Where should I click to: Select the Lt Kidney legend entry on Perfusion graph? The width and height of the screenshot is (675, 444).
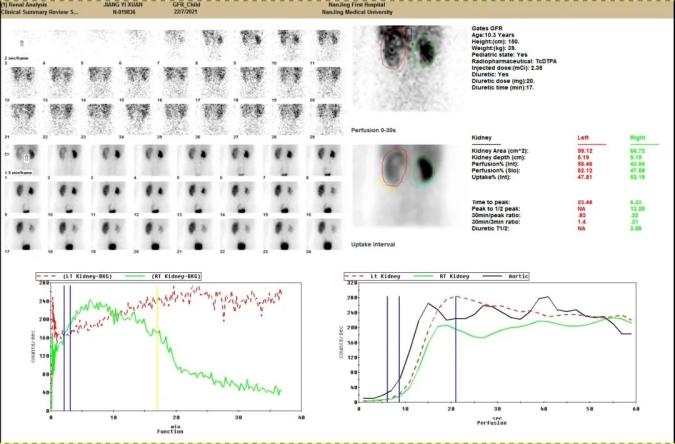click(x=373, y=276)
